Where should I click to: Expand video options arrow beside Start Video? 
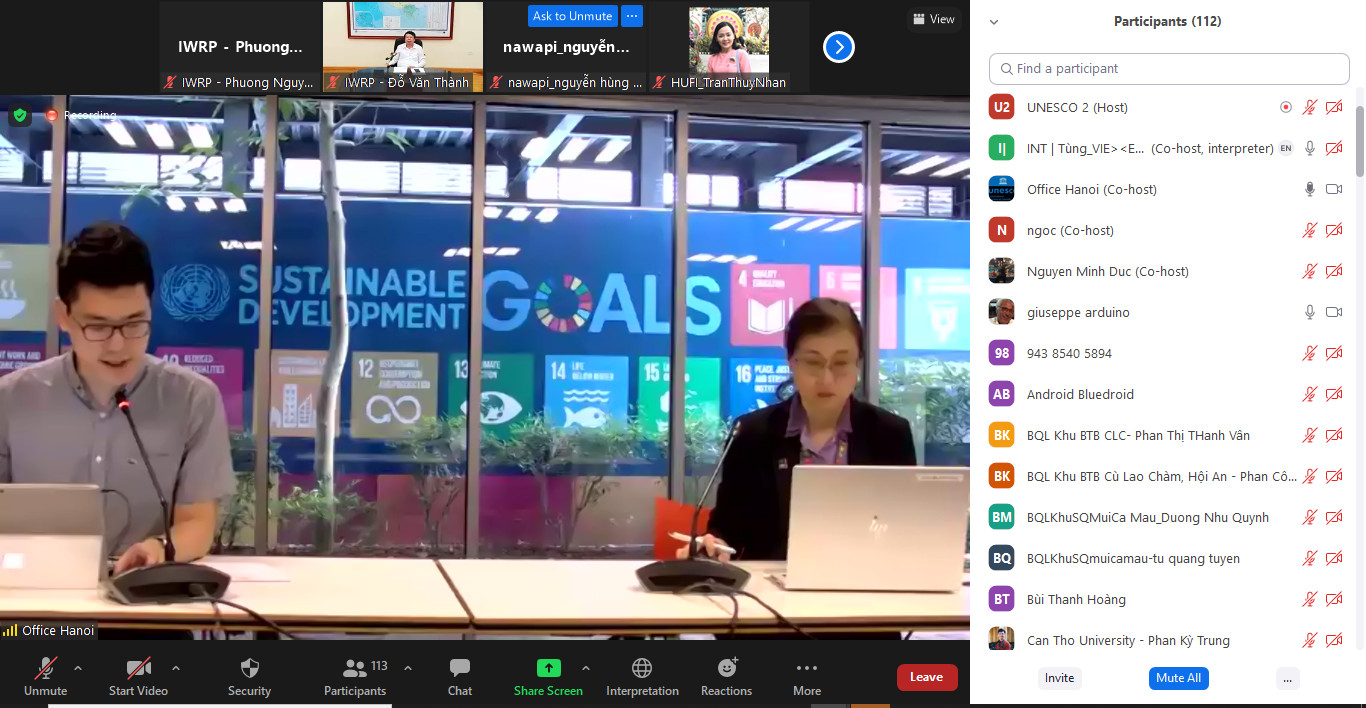coord(176,668)
